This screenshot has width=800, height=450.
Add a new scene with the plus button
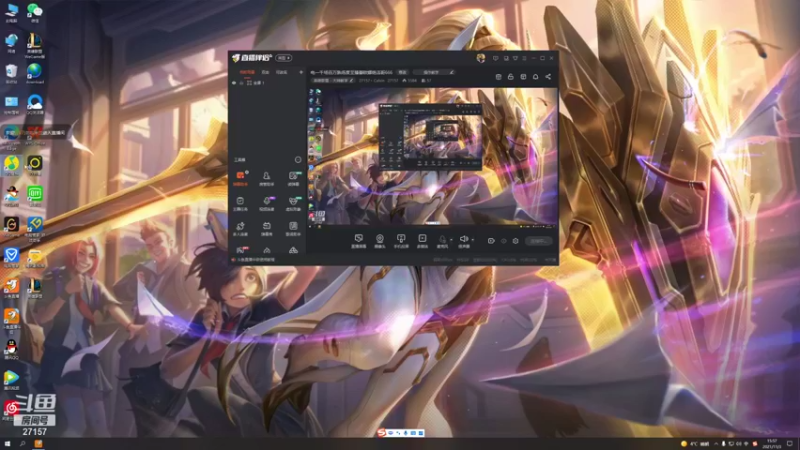pyautogui.click(x=301, y=72)
